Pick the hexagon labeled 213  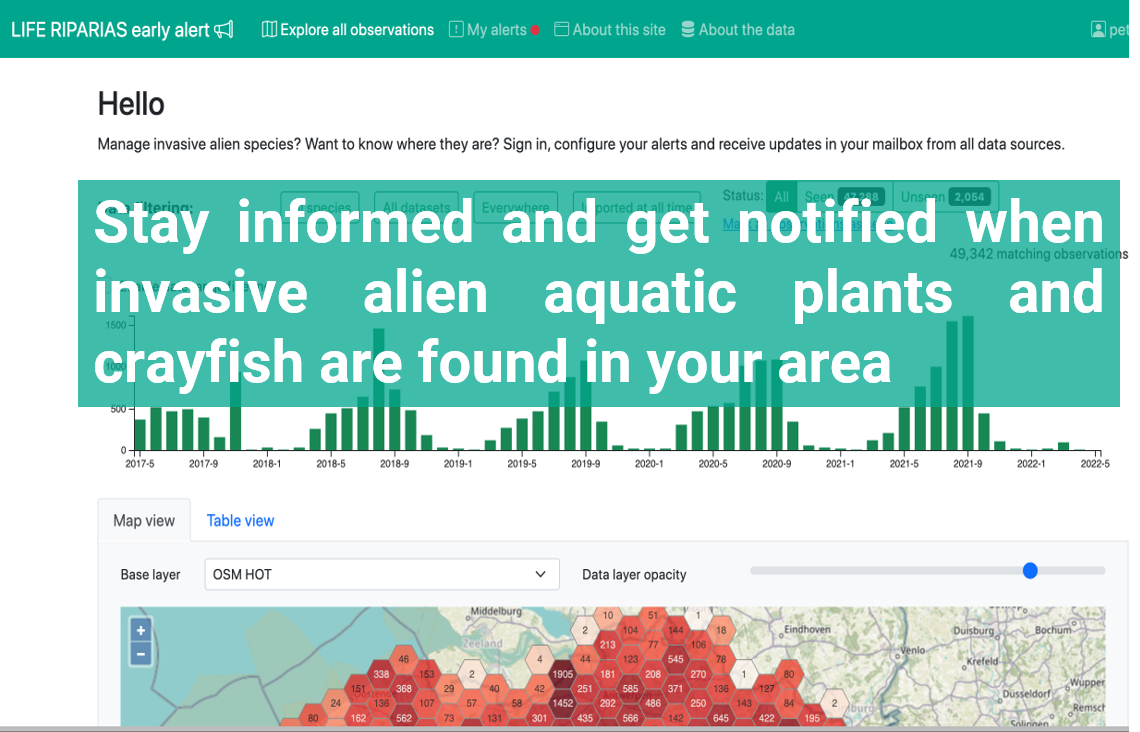608,645
